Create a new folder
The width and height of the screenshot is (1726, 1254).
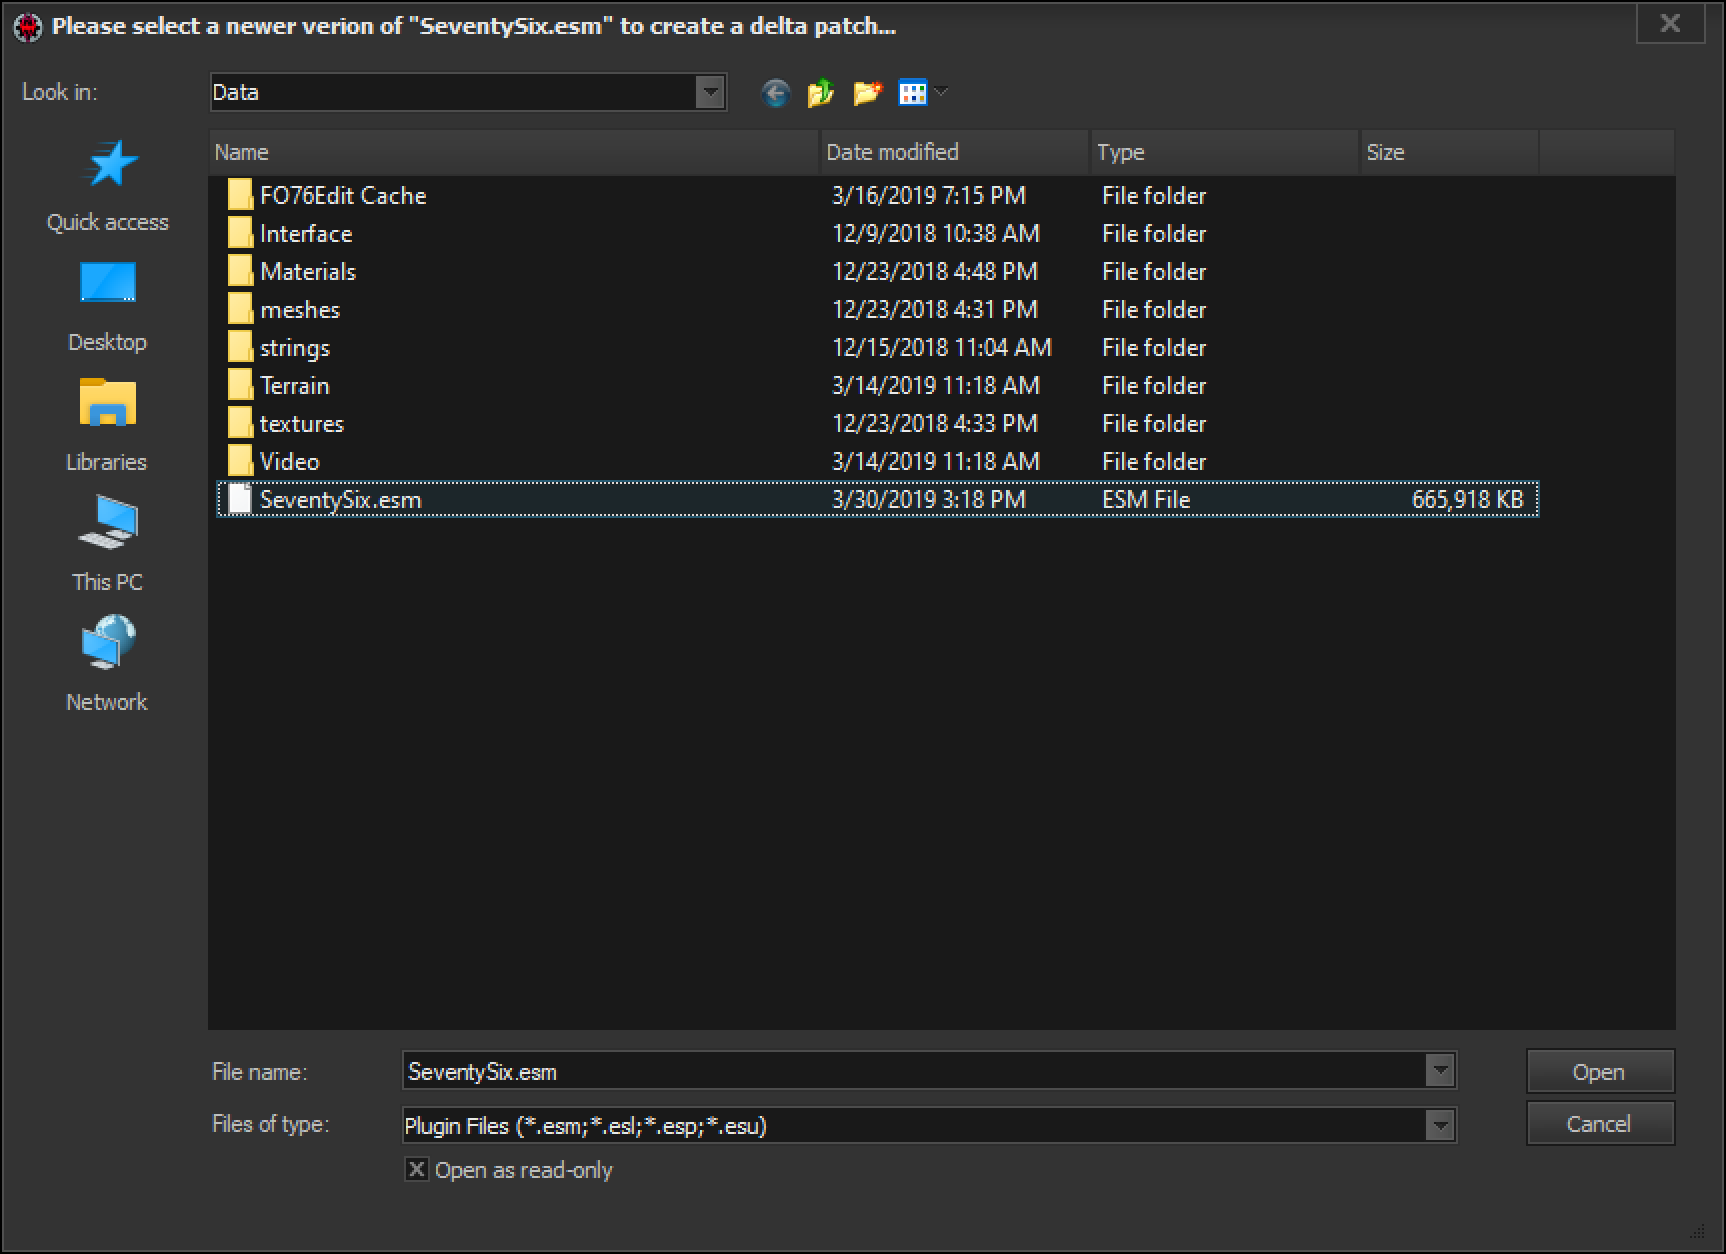[x=866, y=92]
